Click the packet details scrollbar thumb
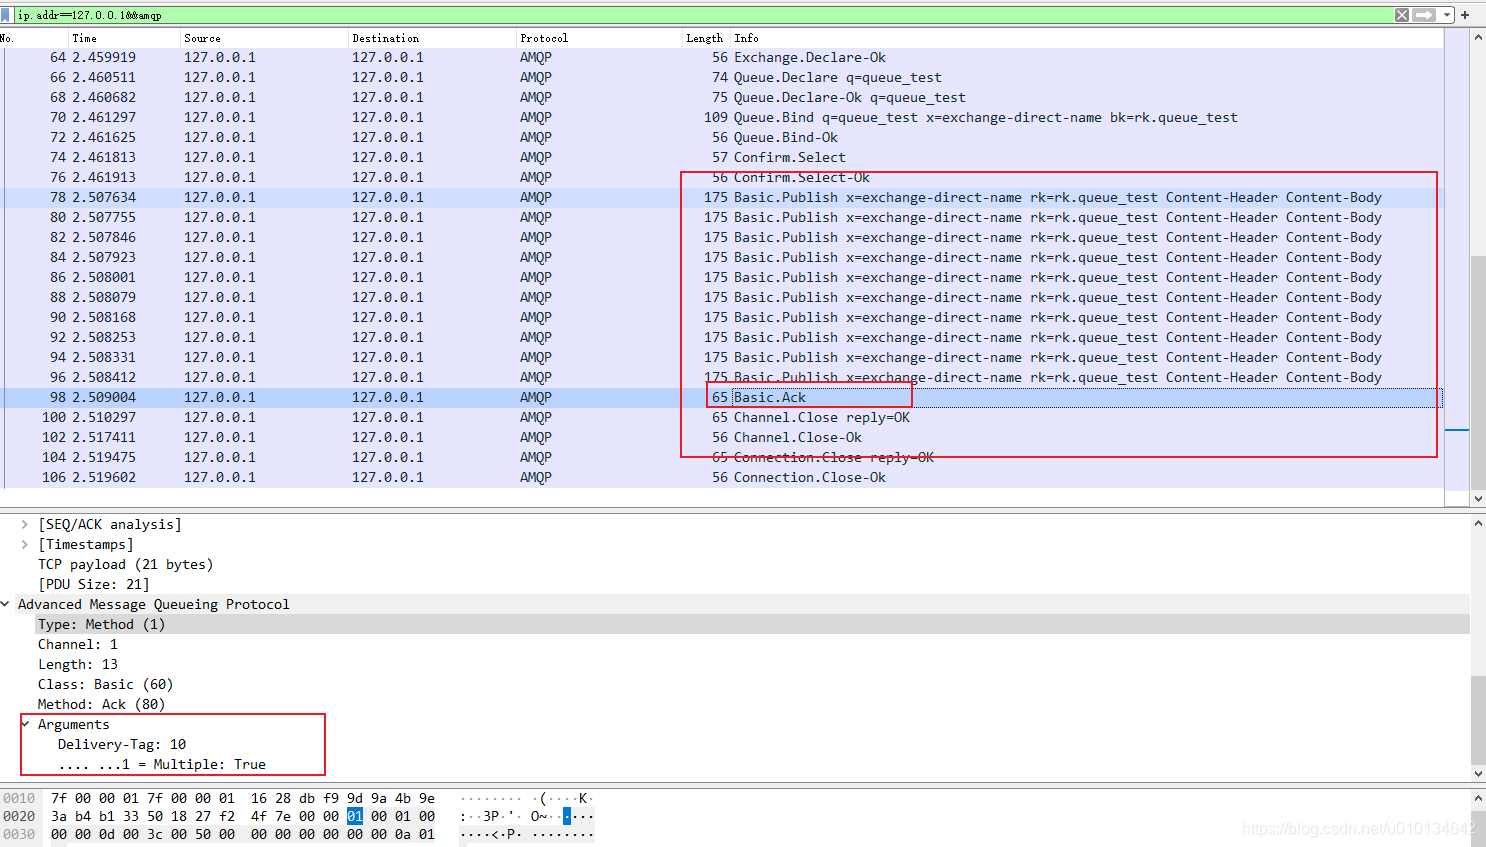 pyautogui.click(x=1478, y=720)
